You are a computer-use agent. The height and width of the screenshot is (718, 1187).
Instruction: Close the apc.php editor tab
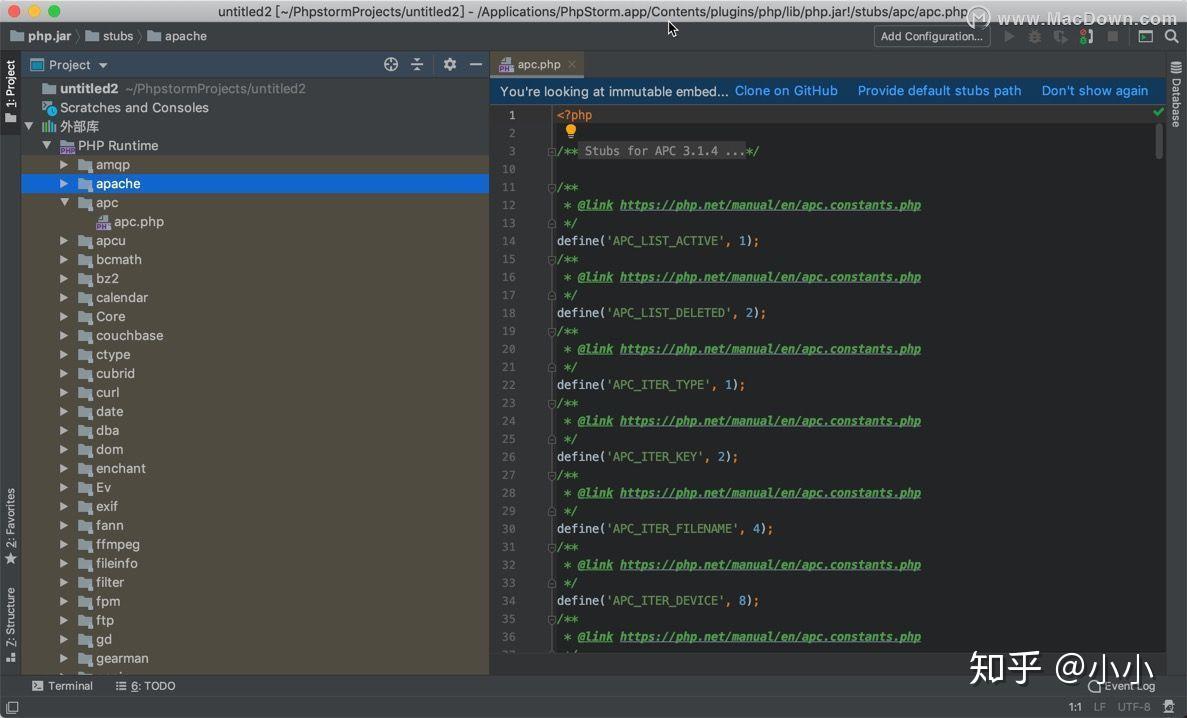click(x=572, y=64)
